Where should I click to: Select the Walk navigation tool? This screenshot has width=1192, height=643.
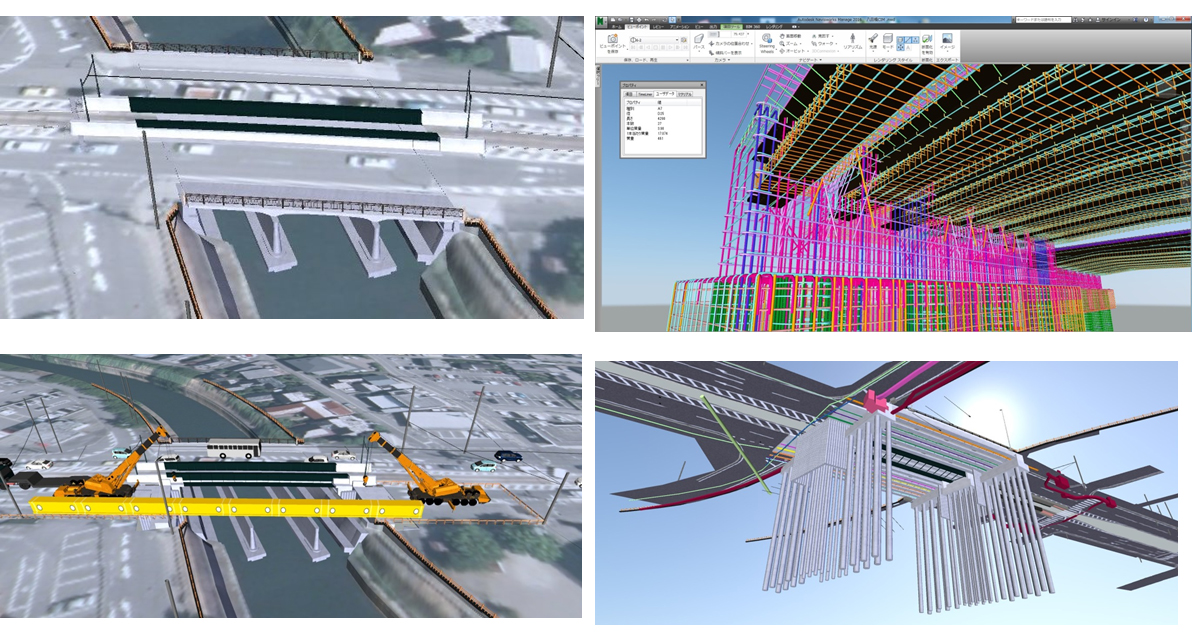point(812,44)
